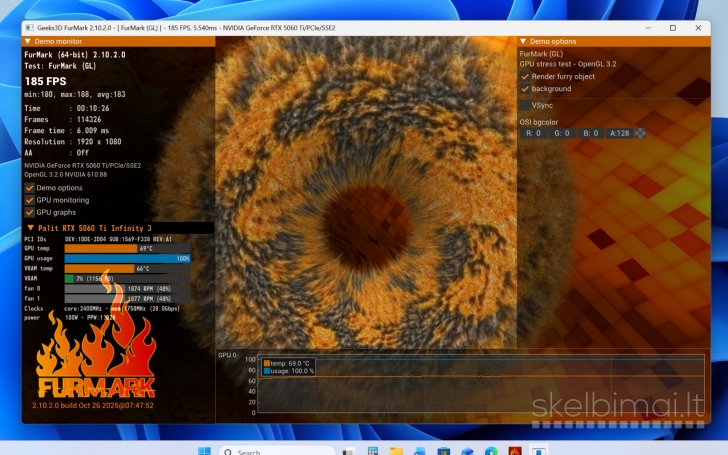The image size is (728, 455).
Task: Click the GPU usage 100% bar
Action: [x=127, y=259]
